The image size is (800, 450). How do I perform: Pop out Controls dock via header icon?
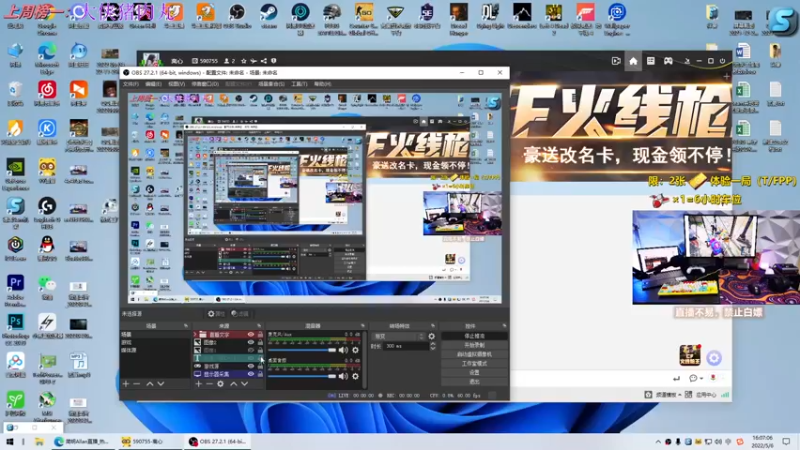click(504, 326)
